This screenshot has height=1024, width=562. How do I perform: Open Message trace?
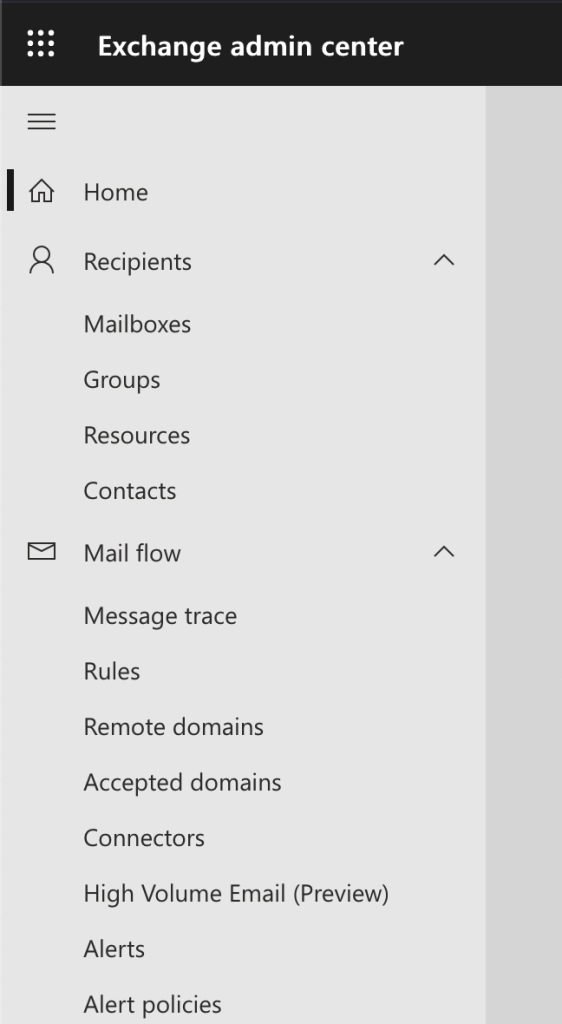click(160, 616)
